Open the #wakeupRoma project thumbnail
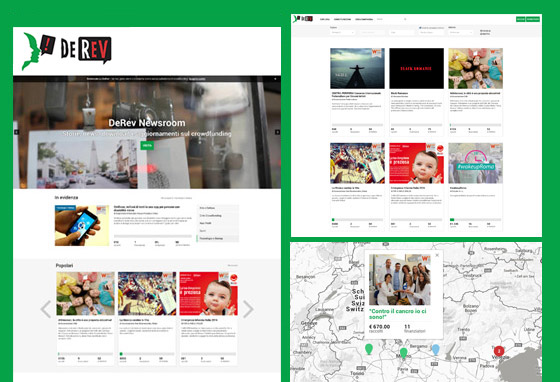This screenshot has width=560, height=382. coord(475,163)
